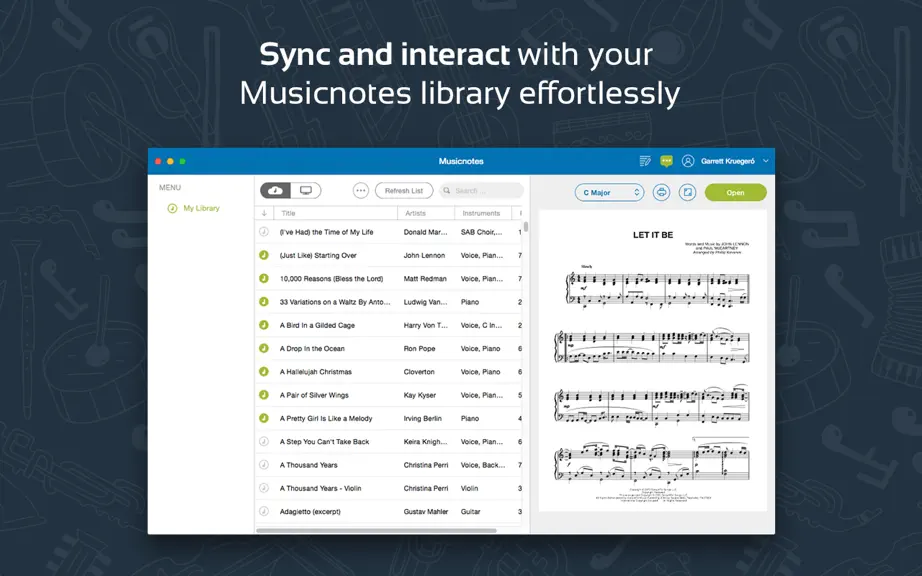Open the more options ellipsis button
922x576 pixels.
coord(360,190)
